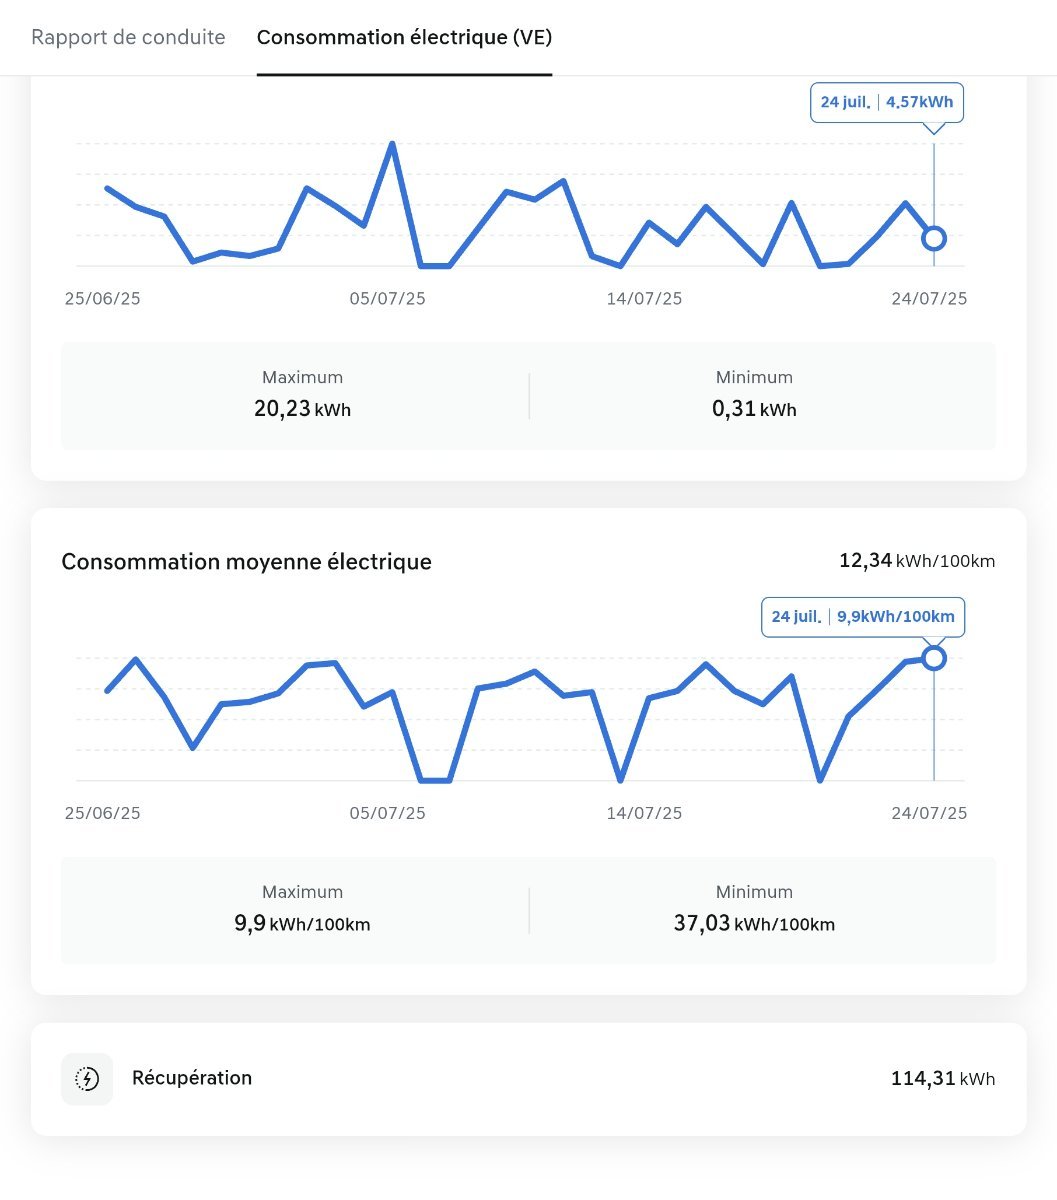The image size is (1057, 1200).
Task: Click the Minimum 0,31 kWh value
Action: point(754,409)
